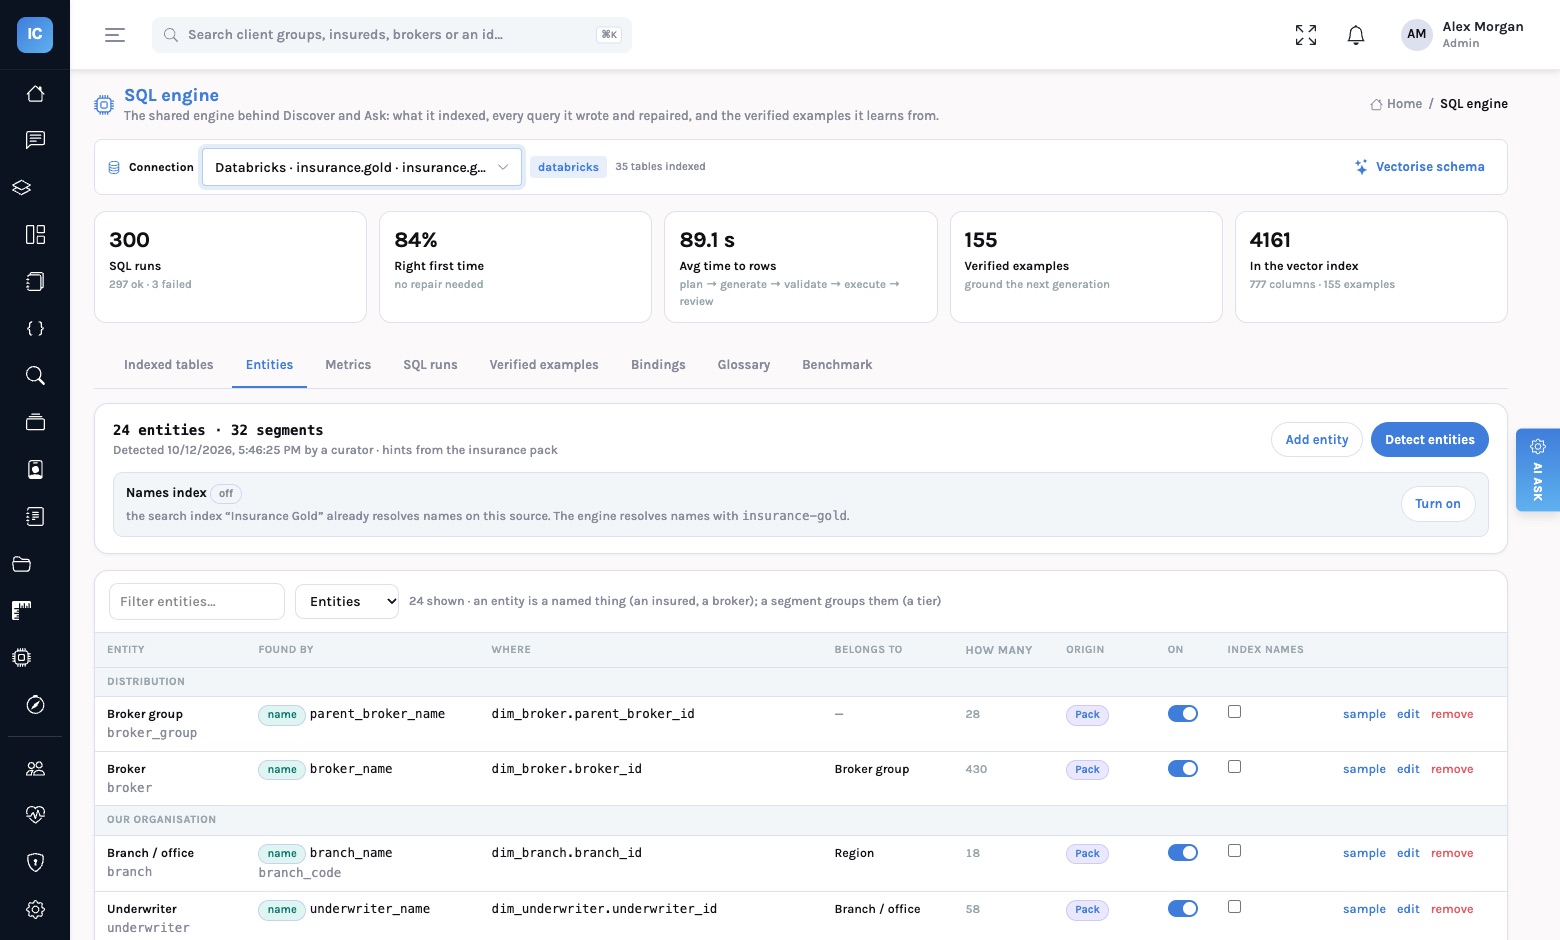
Task: Open the settings gear sidebar icon
Action: 35,909
